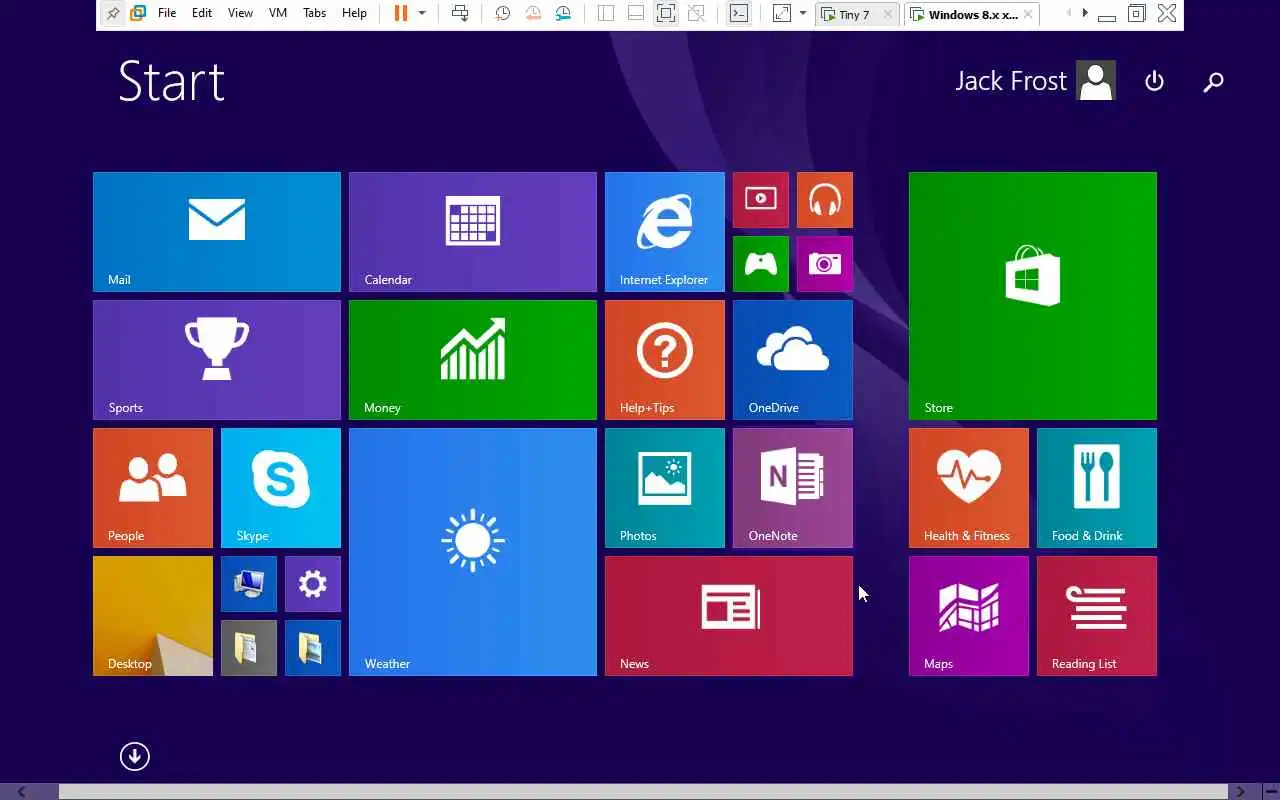Open the Food & Drink tile
The image size is (1280, 800).
[1097, 488]
